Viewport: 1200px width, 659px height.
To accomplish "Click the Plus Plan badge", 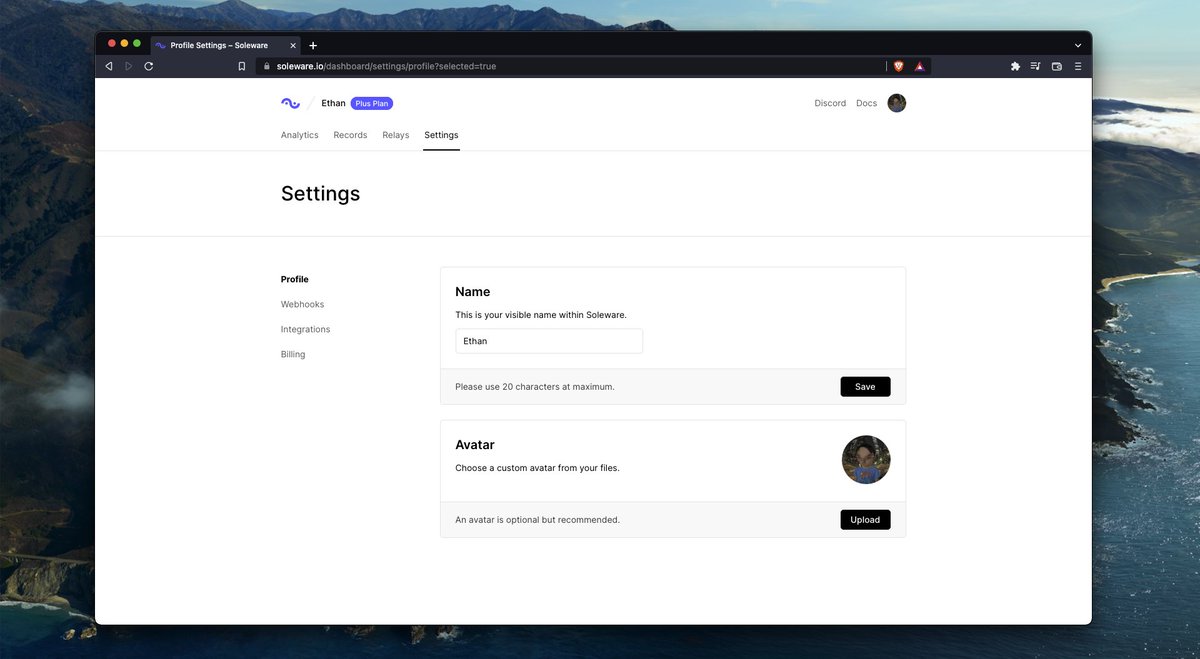I will tap(372, 103).
